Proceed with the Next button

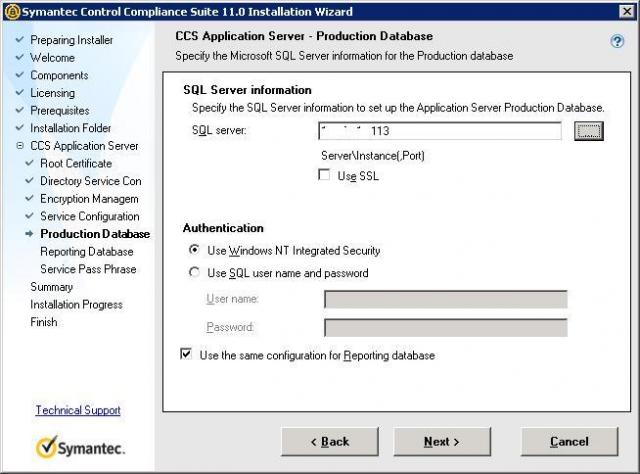[442, 441]
